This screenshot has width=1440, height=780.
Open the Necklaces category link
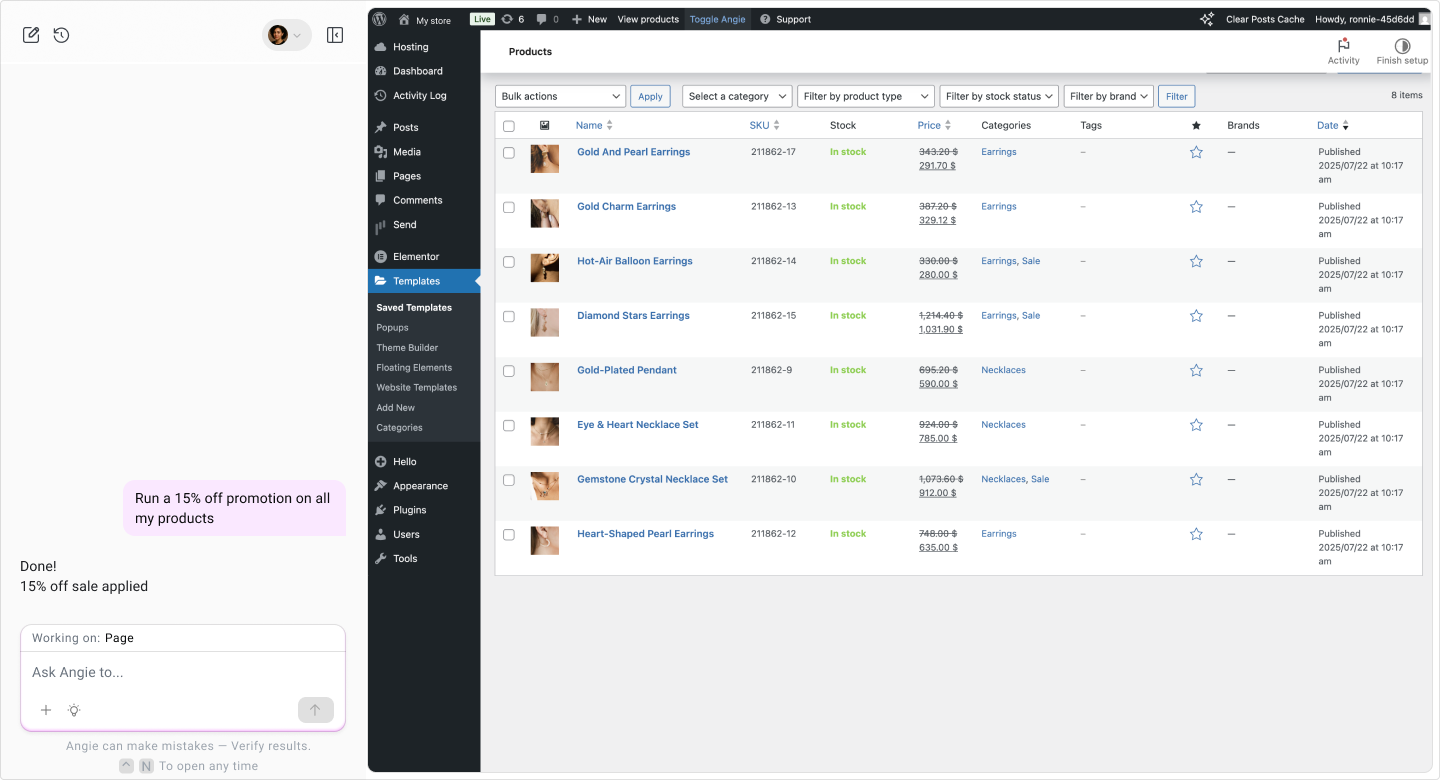tap(1003, 370)
